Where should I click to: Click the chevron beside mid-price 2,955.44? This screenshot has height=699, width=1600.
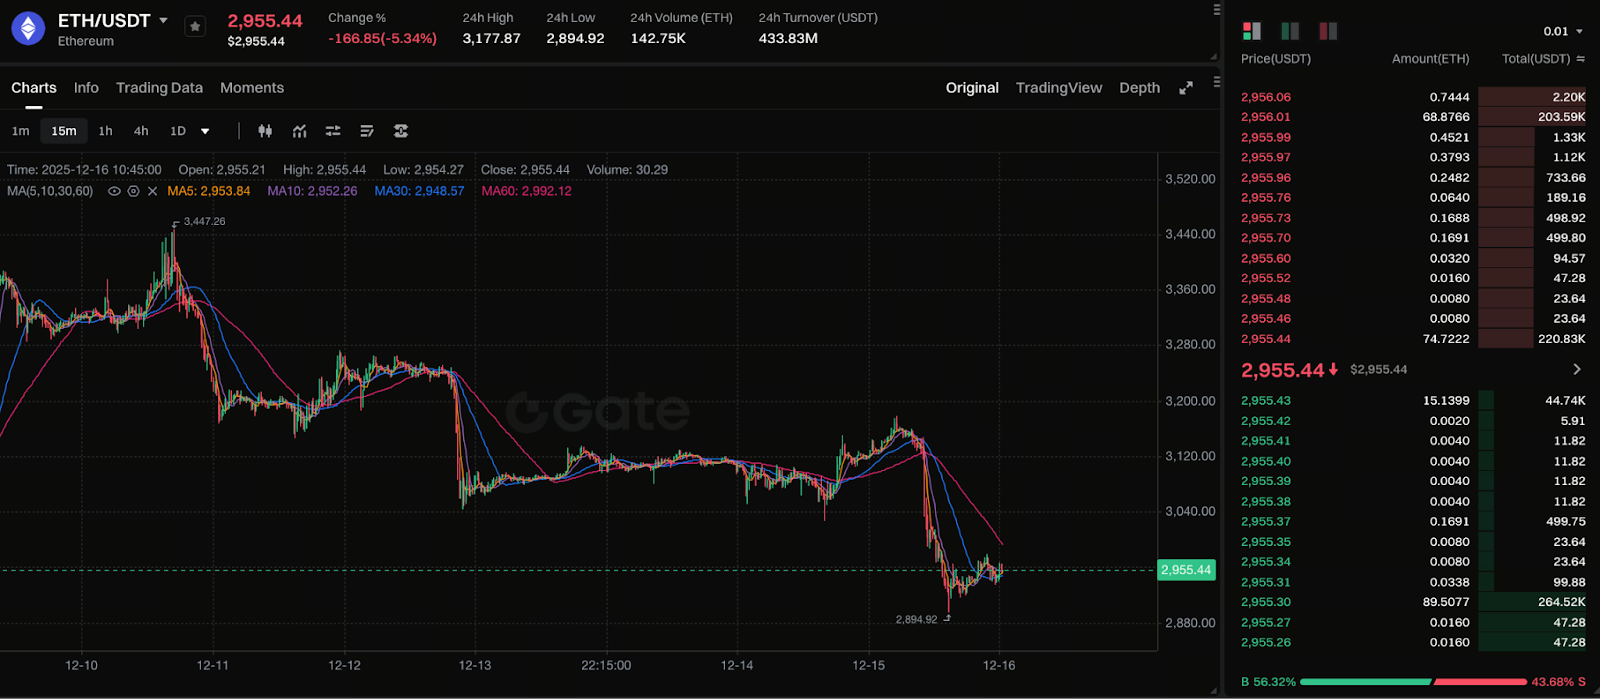1577,369
